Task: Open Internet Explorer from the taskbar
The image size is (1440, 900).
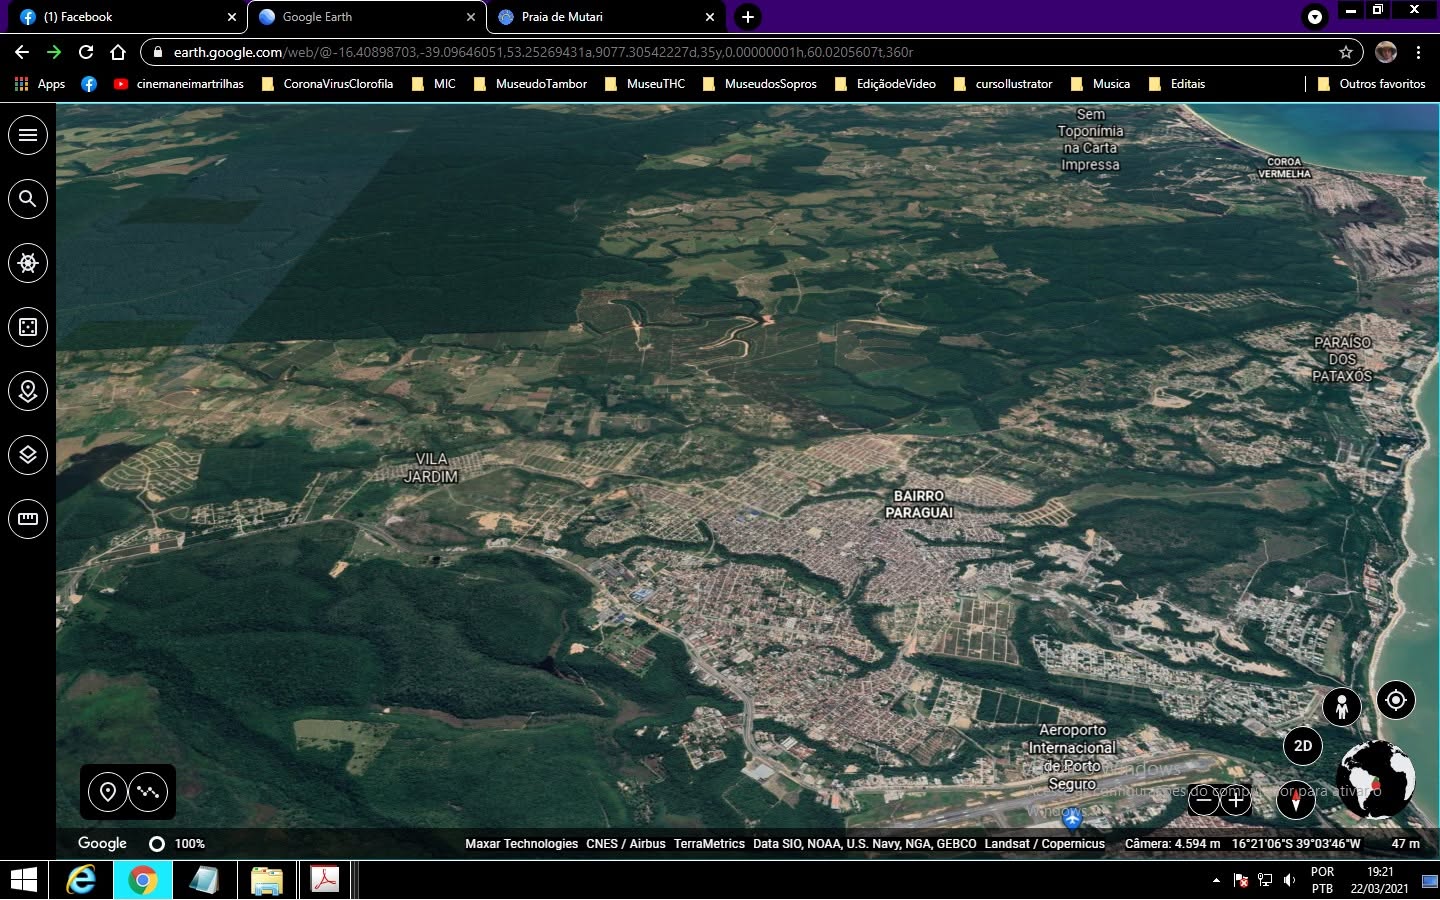Action: pos(80,880)
